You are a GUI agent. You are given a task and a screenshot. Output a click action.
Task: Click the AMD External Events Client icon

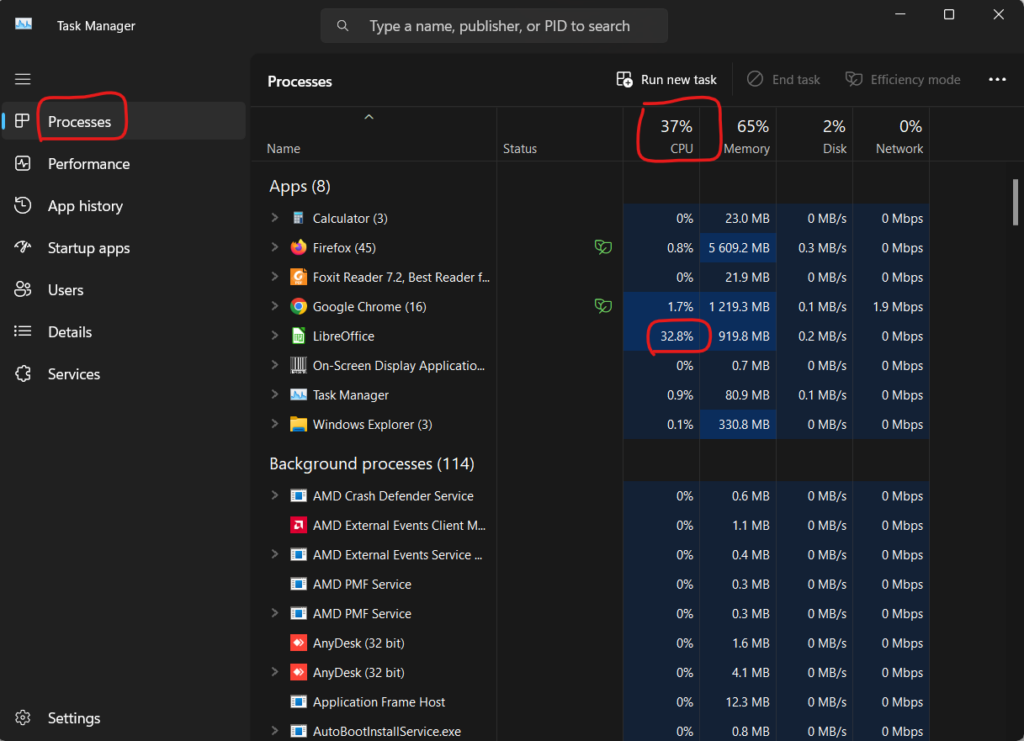point(298,525)
